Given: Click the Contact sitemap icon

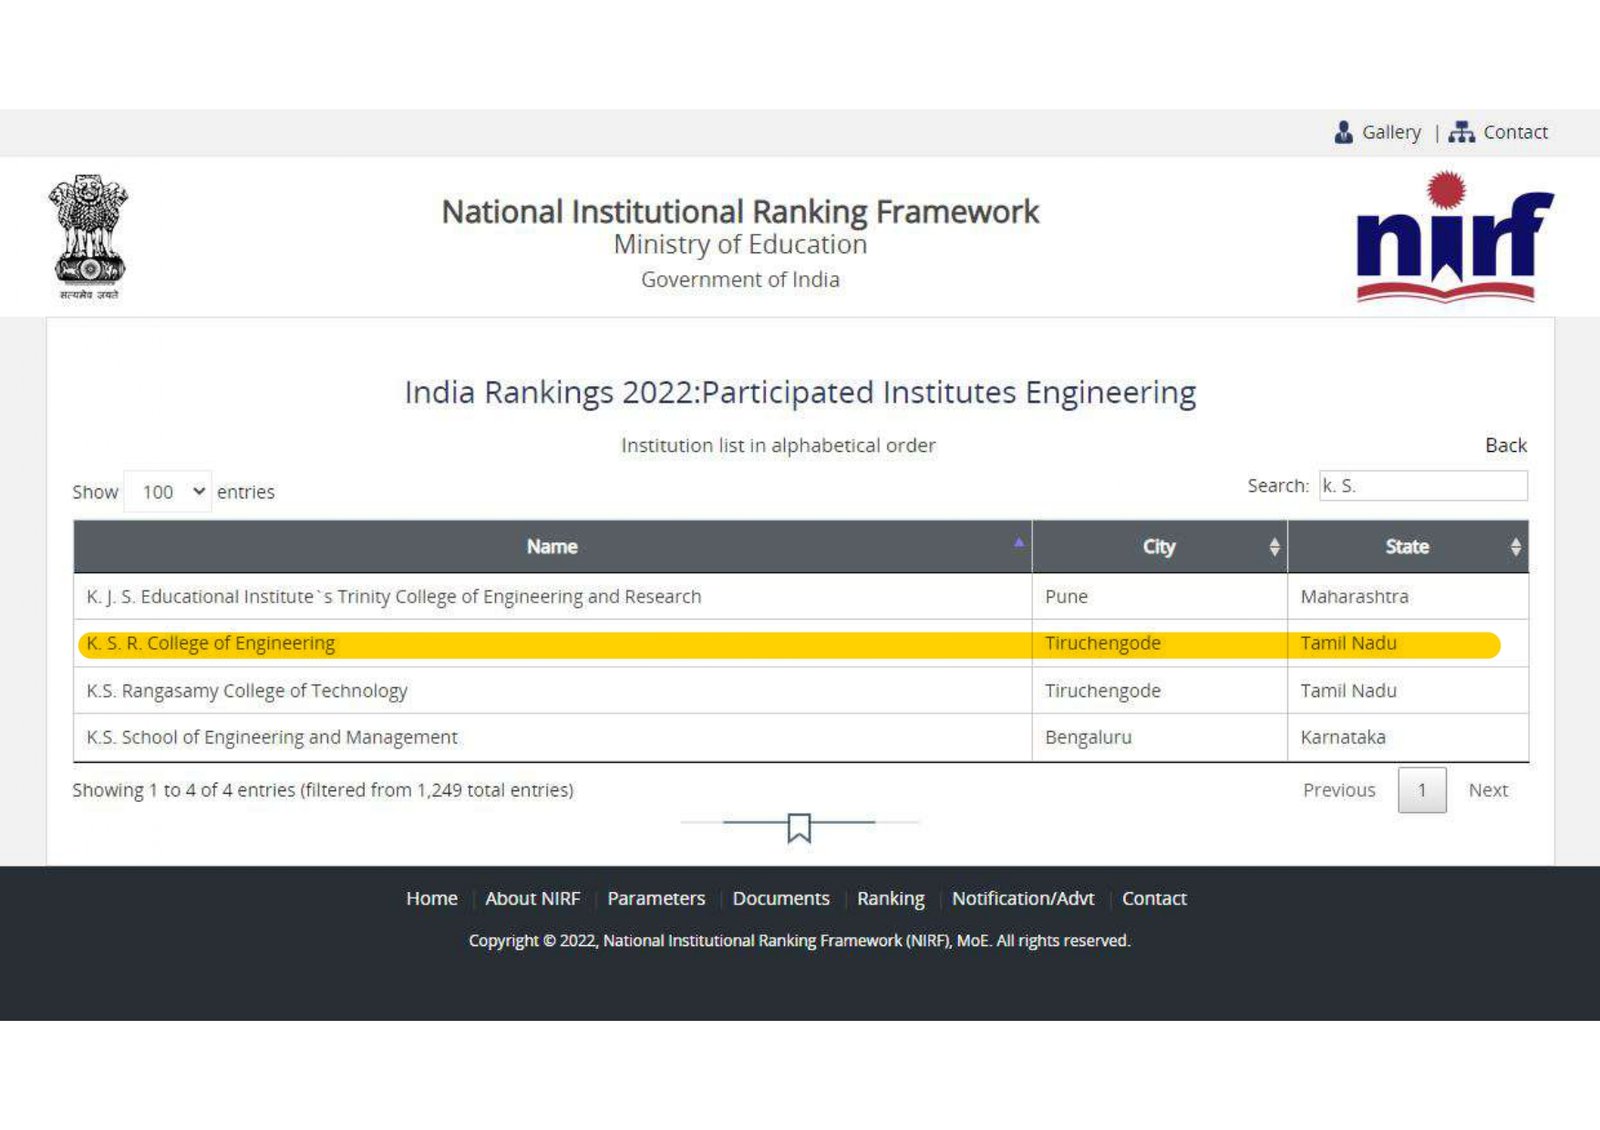Looking at the screenshot, I should (x=1461, y=132).
